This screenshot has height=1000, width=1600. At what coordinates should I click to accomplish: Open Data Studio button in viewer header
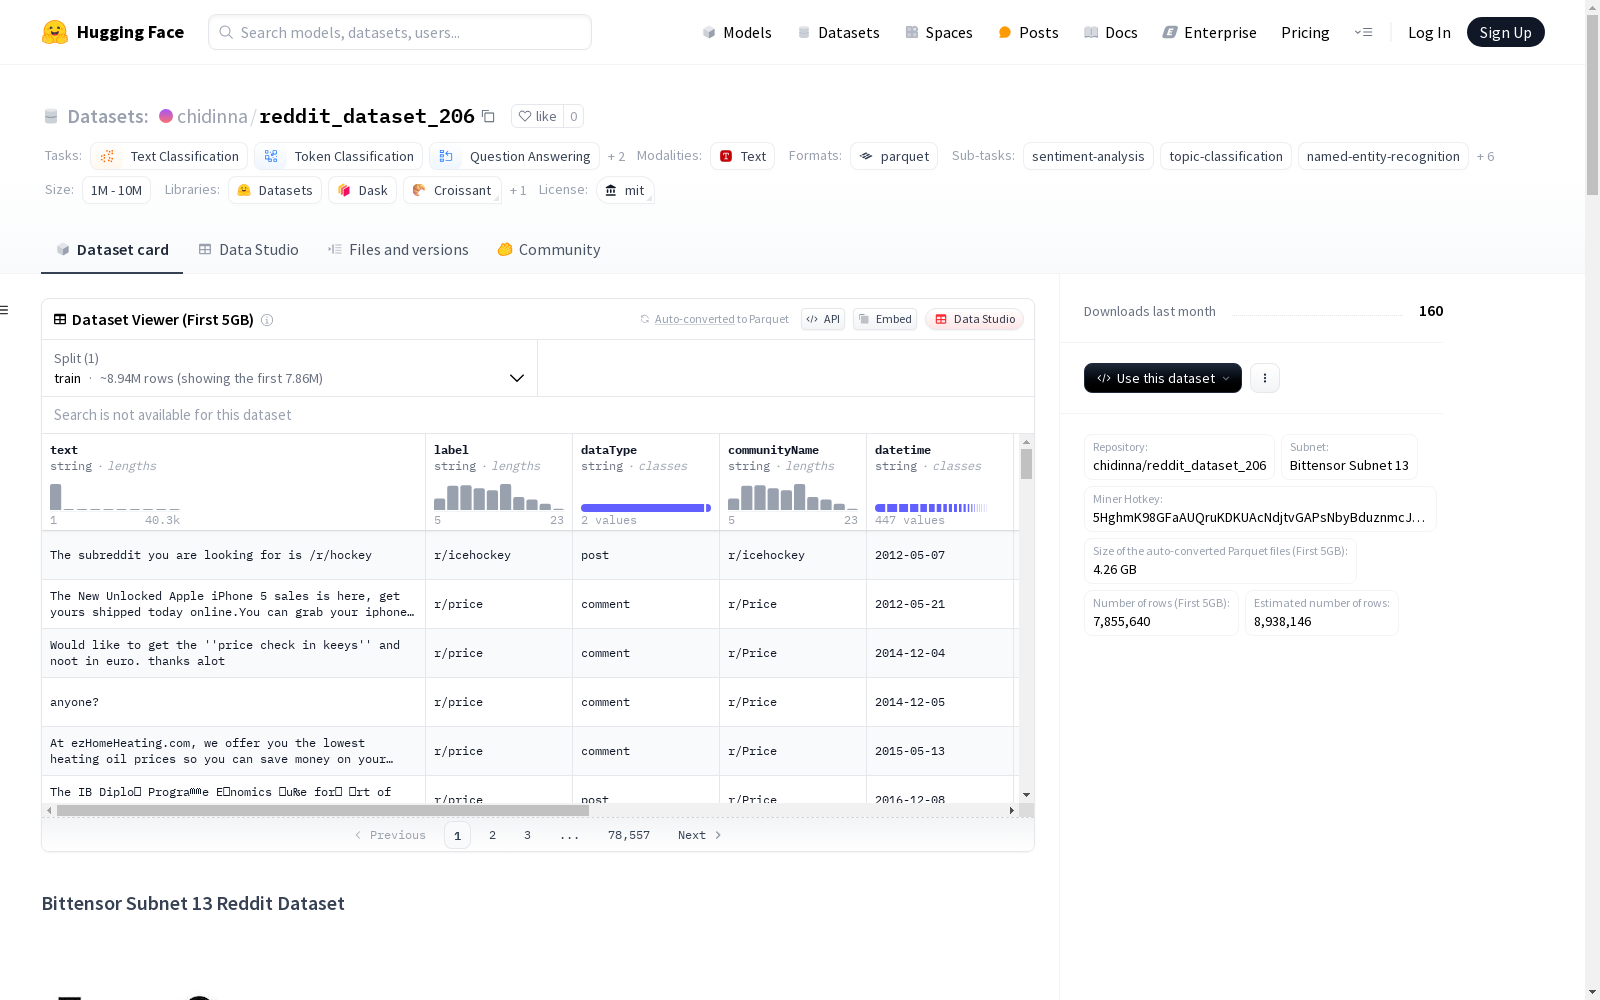pyautogui.click(x=974, y=319)
